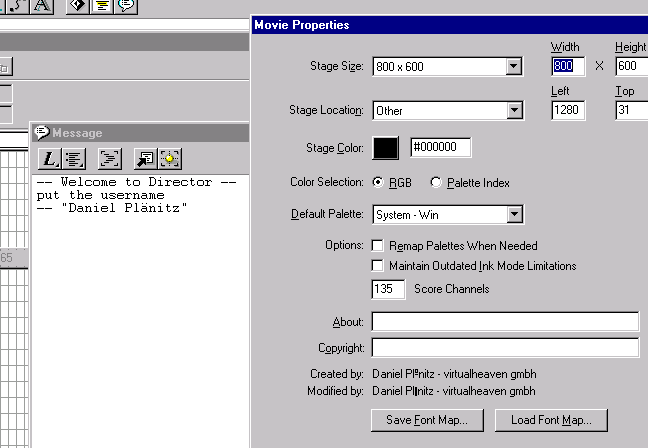Open the Vector Shape window from toolbar
This screenshot has height=448, width=648.
18,6
